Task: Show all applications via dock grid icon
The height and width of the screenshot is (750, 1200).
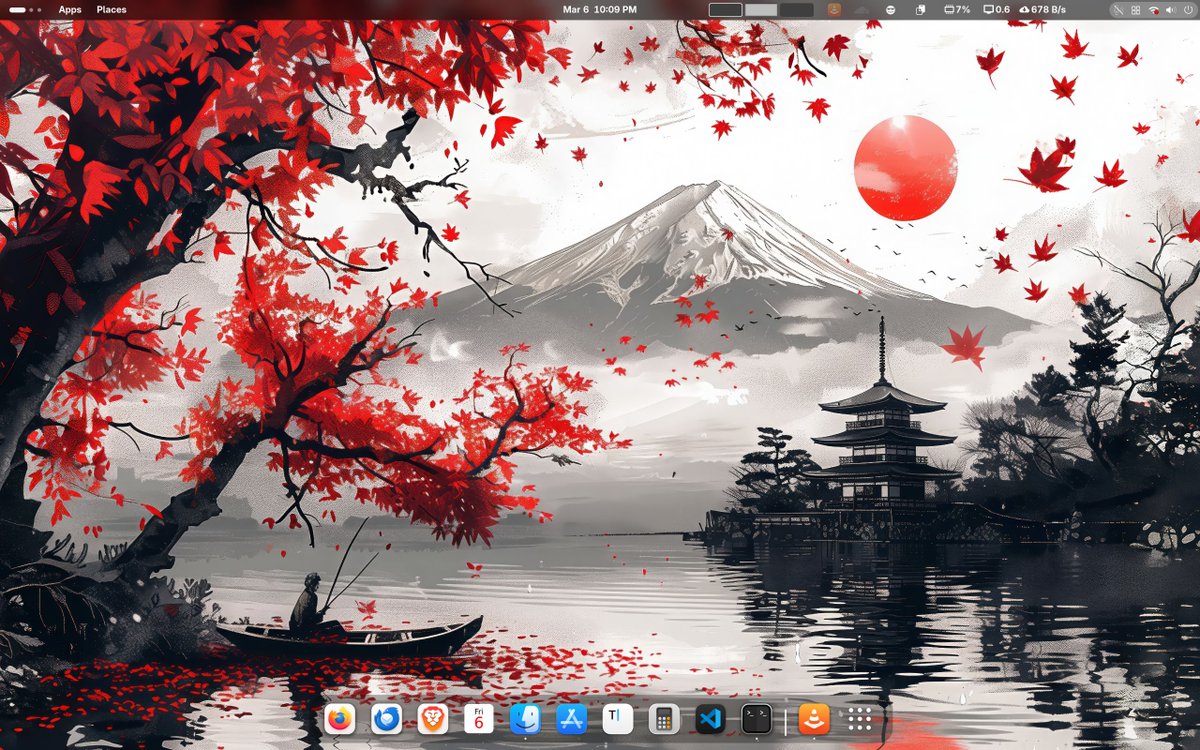Action: tap(860, 719)
